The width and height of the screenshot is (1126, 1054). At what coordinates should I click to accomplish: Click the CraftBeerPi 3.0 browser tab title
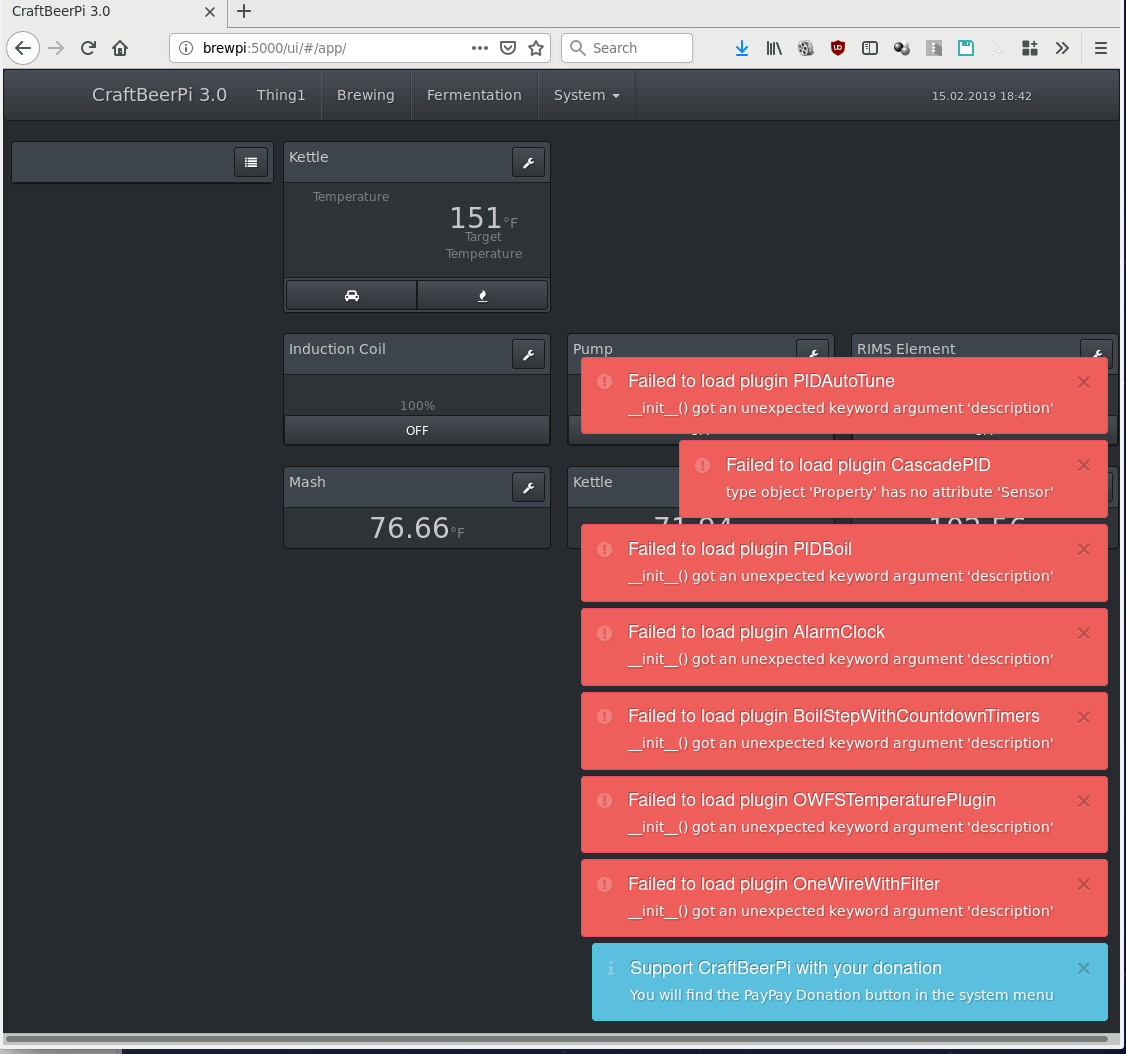click(x=61, y=11)
